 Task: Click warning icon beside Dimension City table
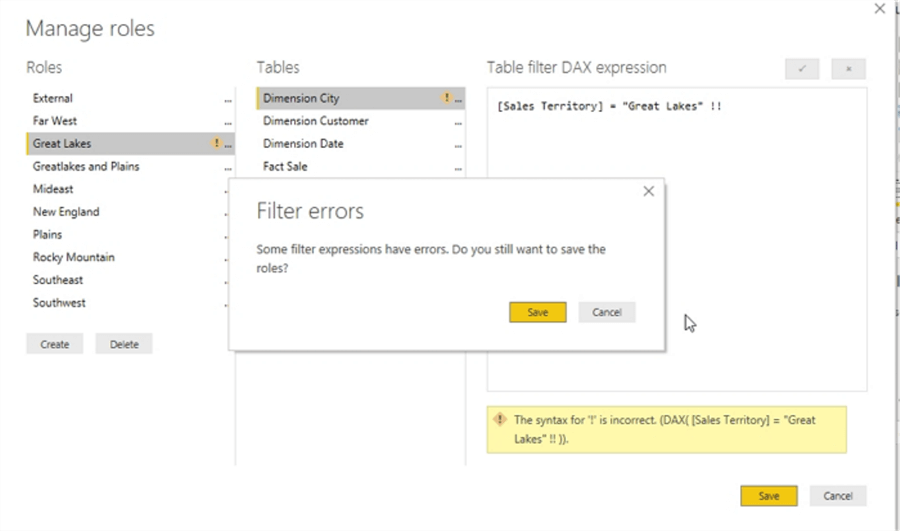(x=446, y=98)
